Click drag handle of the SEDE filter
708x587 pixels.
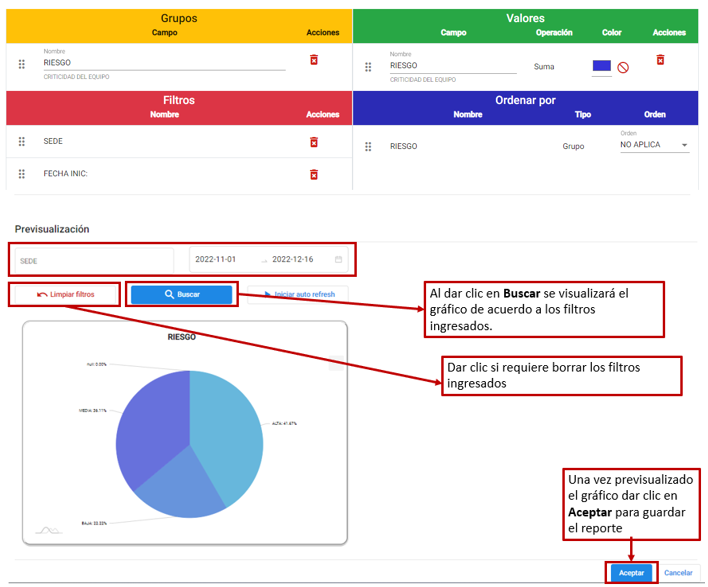[x=22, y=142]
